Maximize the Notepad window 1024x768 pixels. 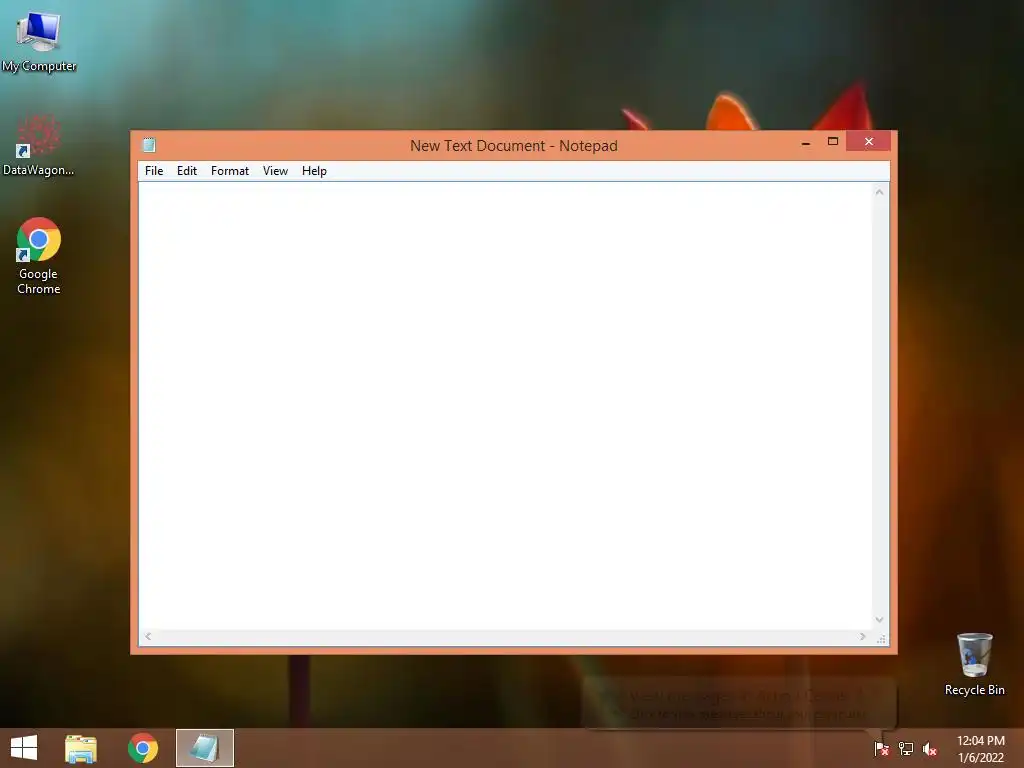[833, 142]
